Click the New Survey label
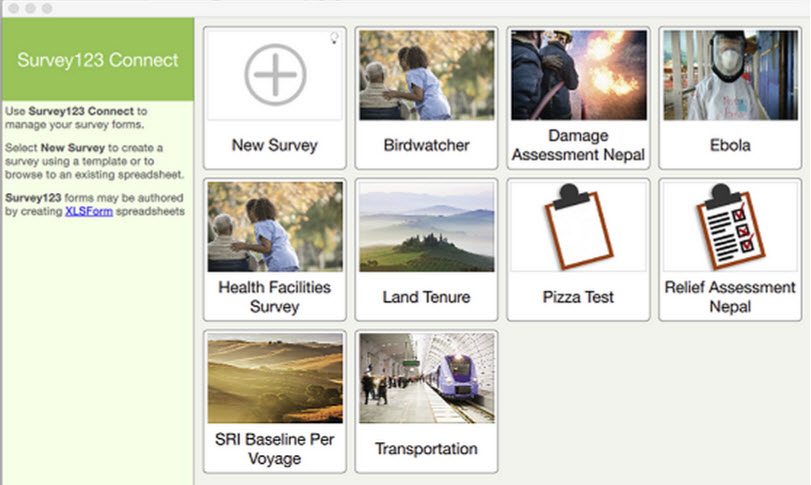The image size is (811, 485). pyautogui.click(x=275, y=146)
